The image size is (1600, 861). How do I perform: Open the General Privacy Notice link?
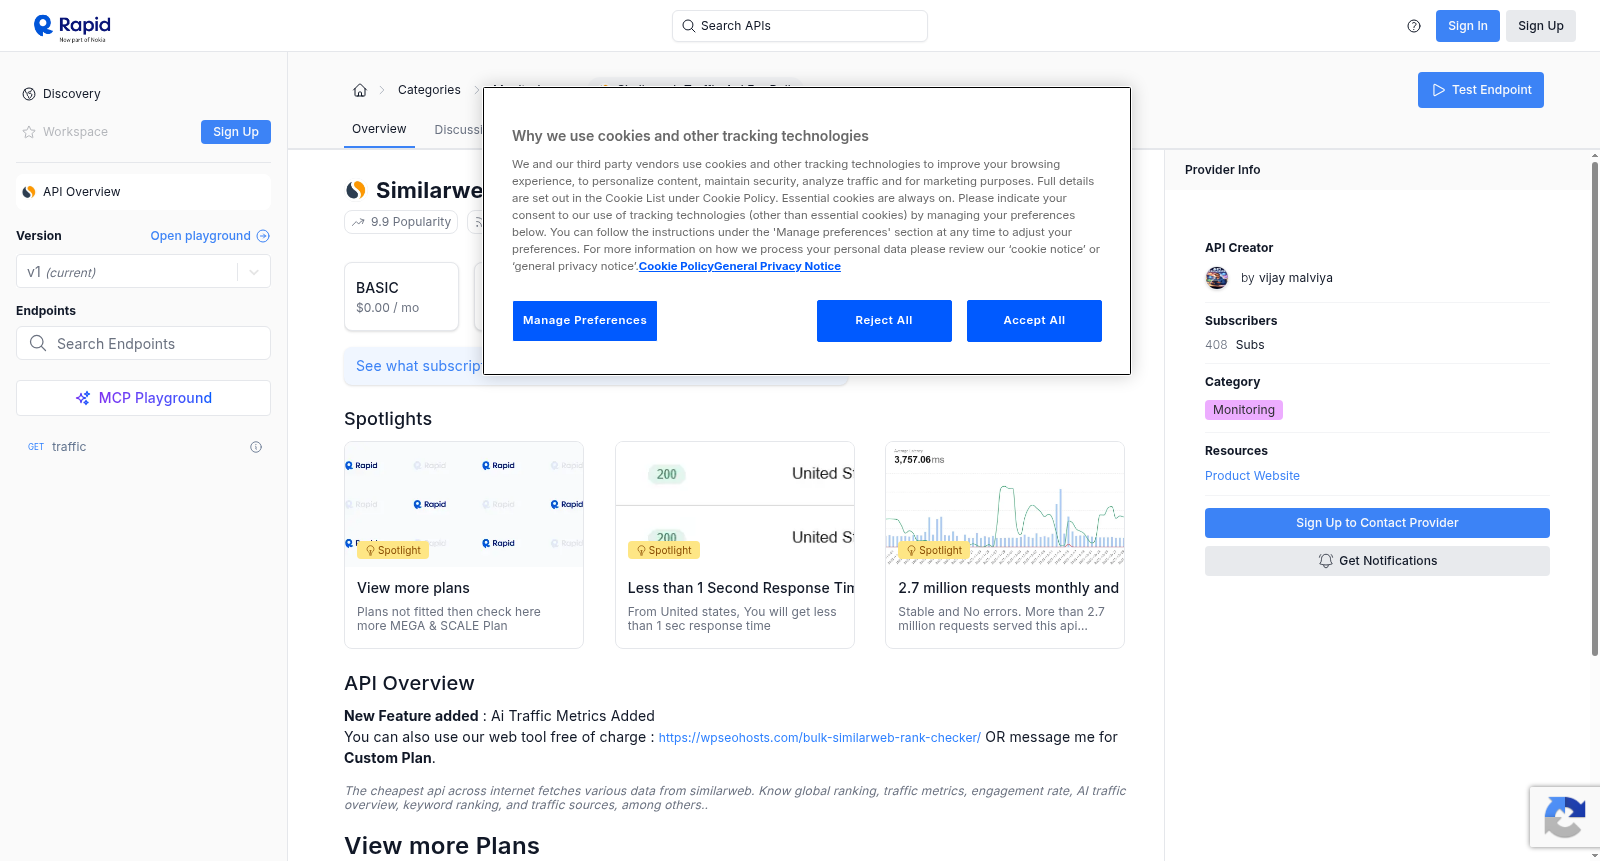(778, 266)
